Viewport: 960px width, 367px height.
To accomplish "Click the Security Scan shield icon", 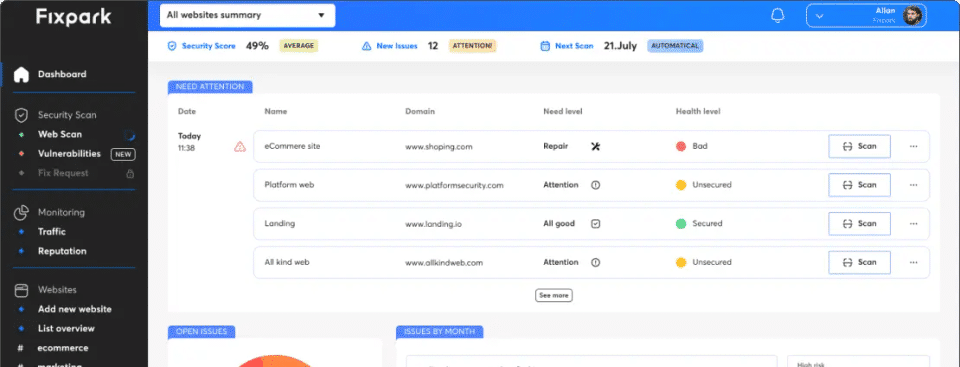I will click(x=21, y=115).
